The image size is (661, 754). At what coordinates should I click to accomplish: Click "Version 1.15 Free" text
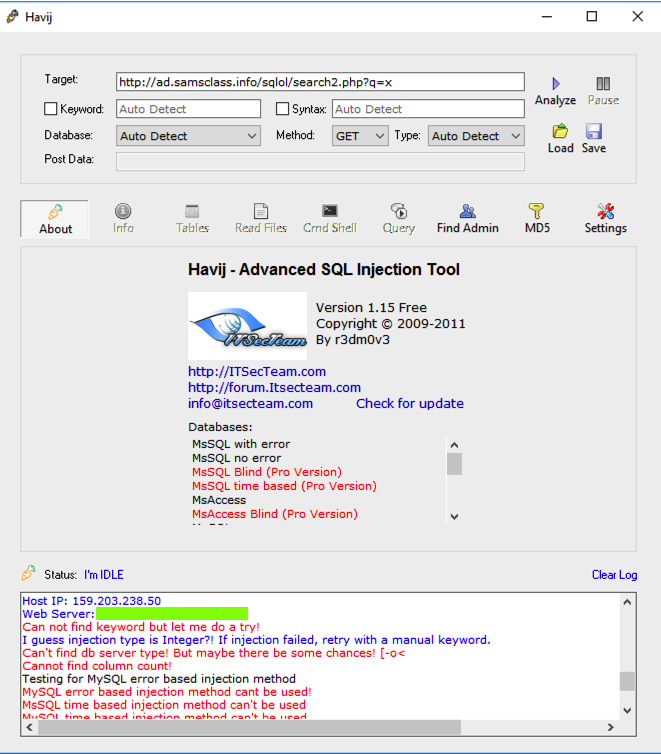[x=371, y=307]
